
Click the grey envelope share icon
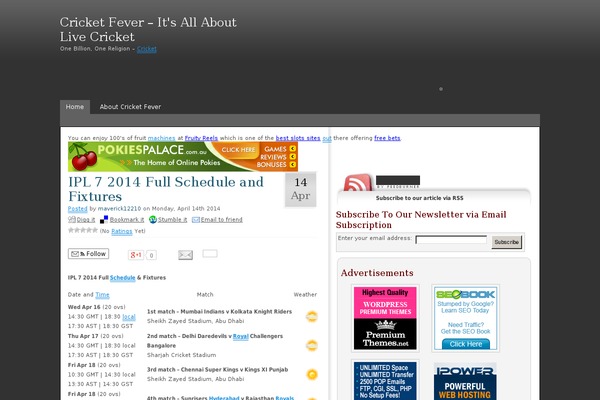click(185, 255)
